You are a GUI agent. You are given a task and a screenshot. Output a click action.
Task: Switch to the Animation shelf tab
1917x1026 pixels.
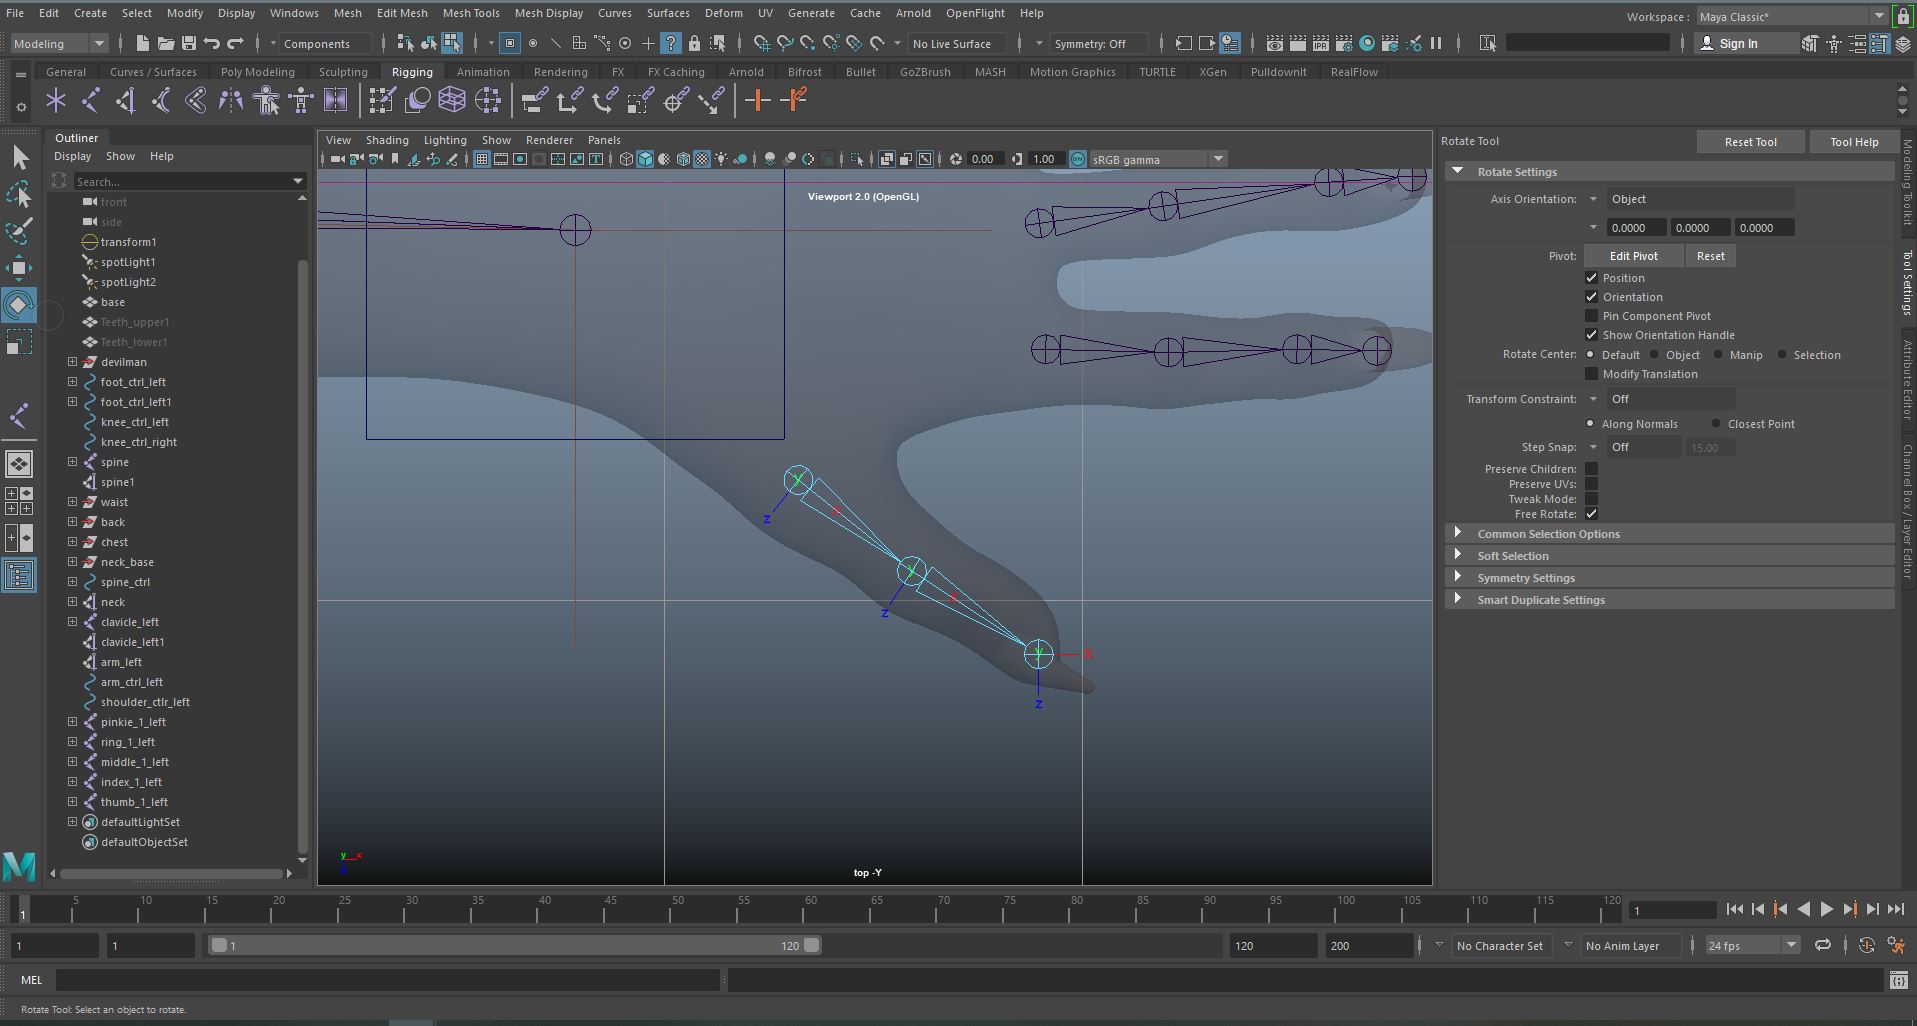pos(483,72)
